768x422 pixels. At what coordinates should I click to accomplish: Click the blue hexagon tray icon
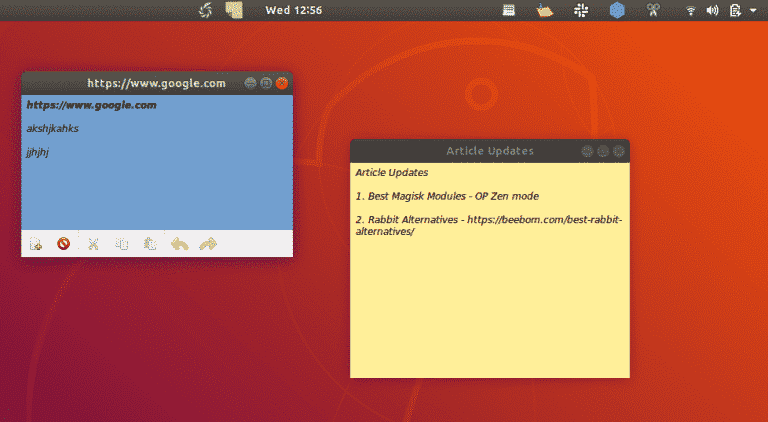[x=617, y=10]
